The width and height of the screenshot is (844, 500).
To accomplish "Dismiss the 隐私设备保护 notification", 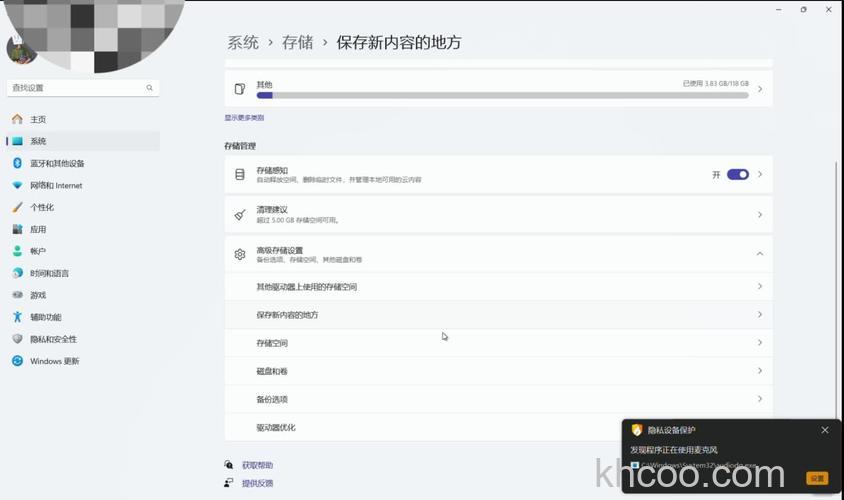I will click(x=825, y=430).
